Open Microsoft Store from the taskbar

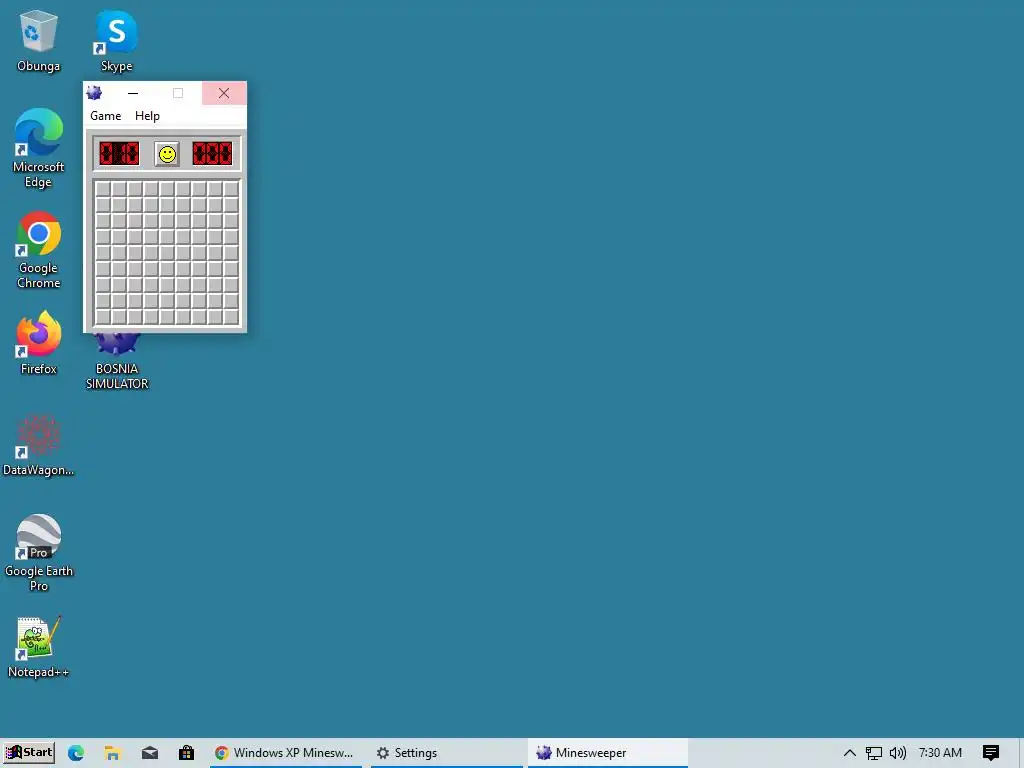pos(186,753)
